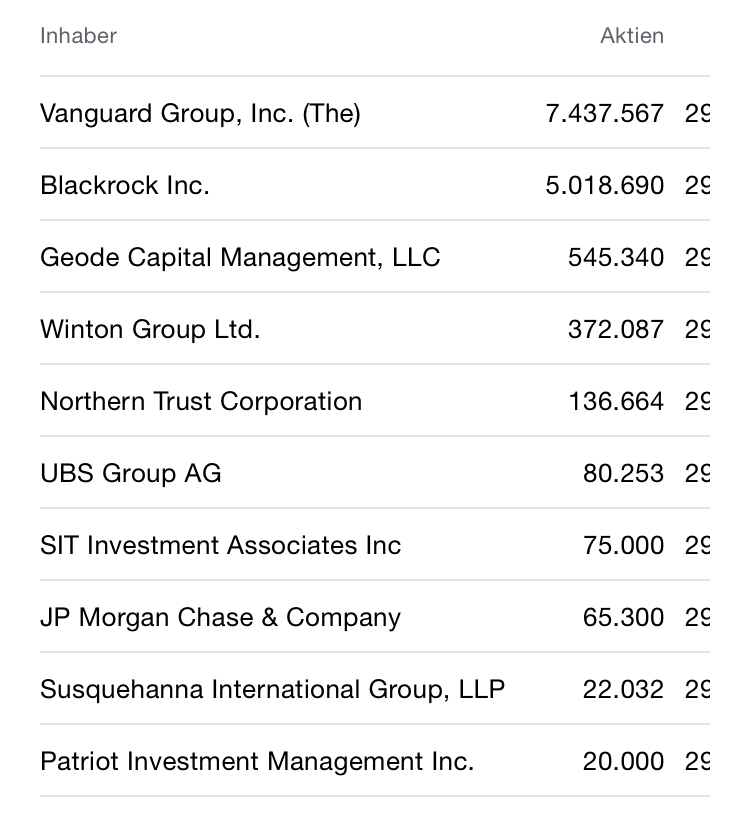The width and height of the screenshot is (750, 827).
Task: Select Geode Capital Management, LLC
Action: click(240, 257)
